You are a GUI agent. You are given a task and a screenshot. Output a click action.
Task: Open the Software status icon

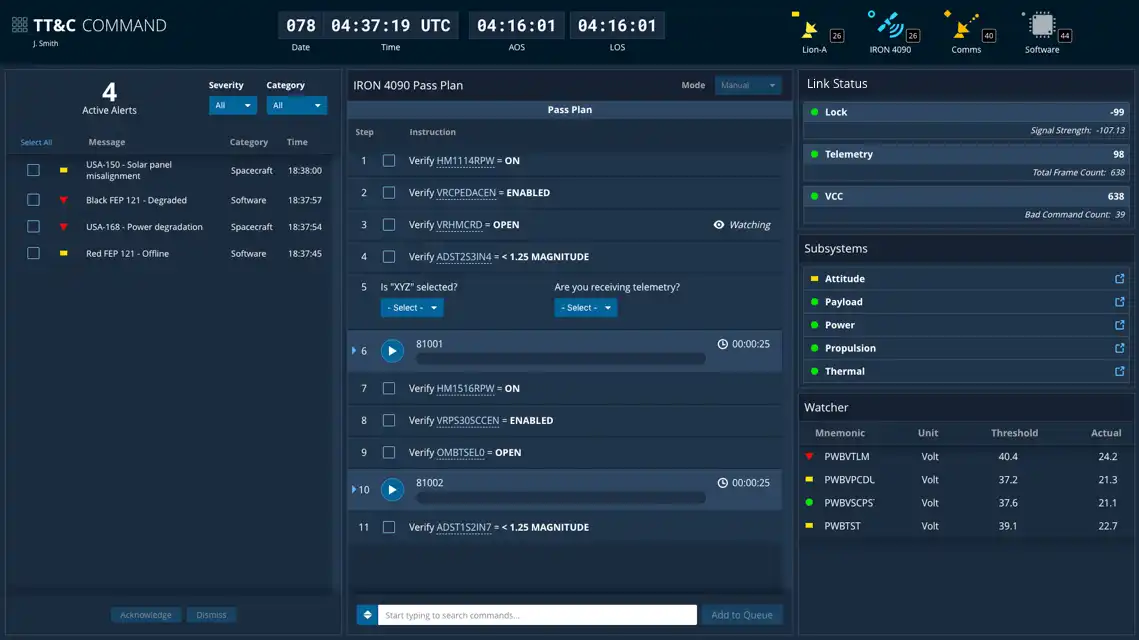pyautogui.click(x=1042, y=25)
